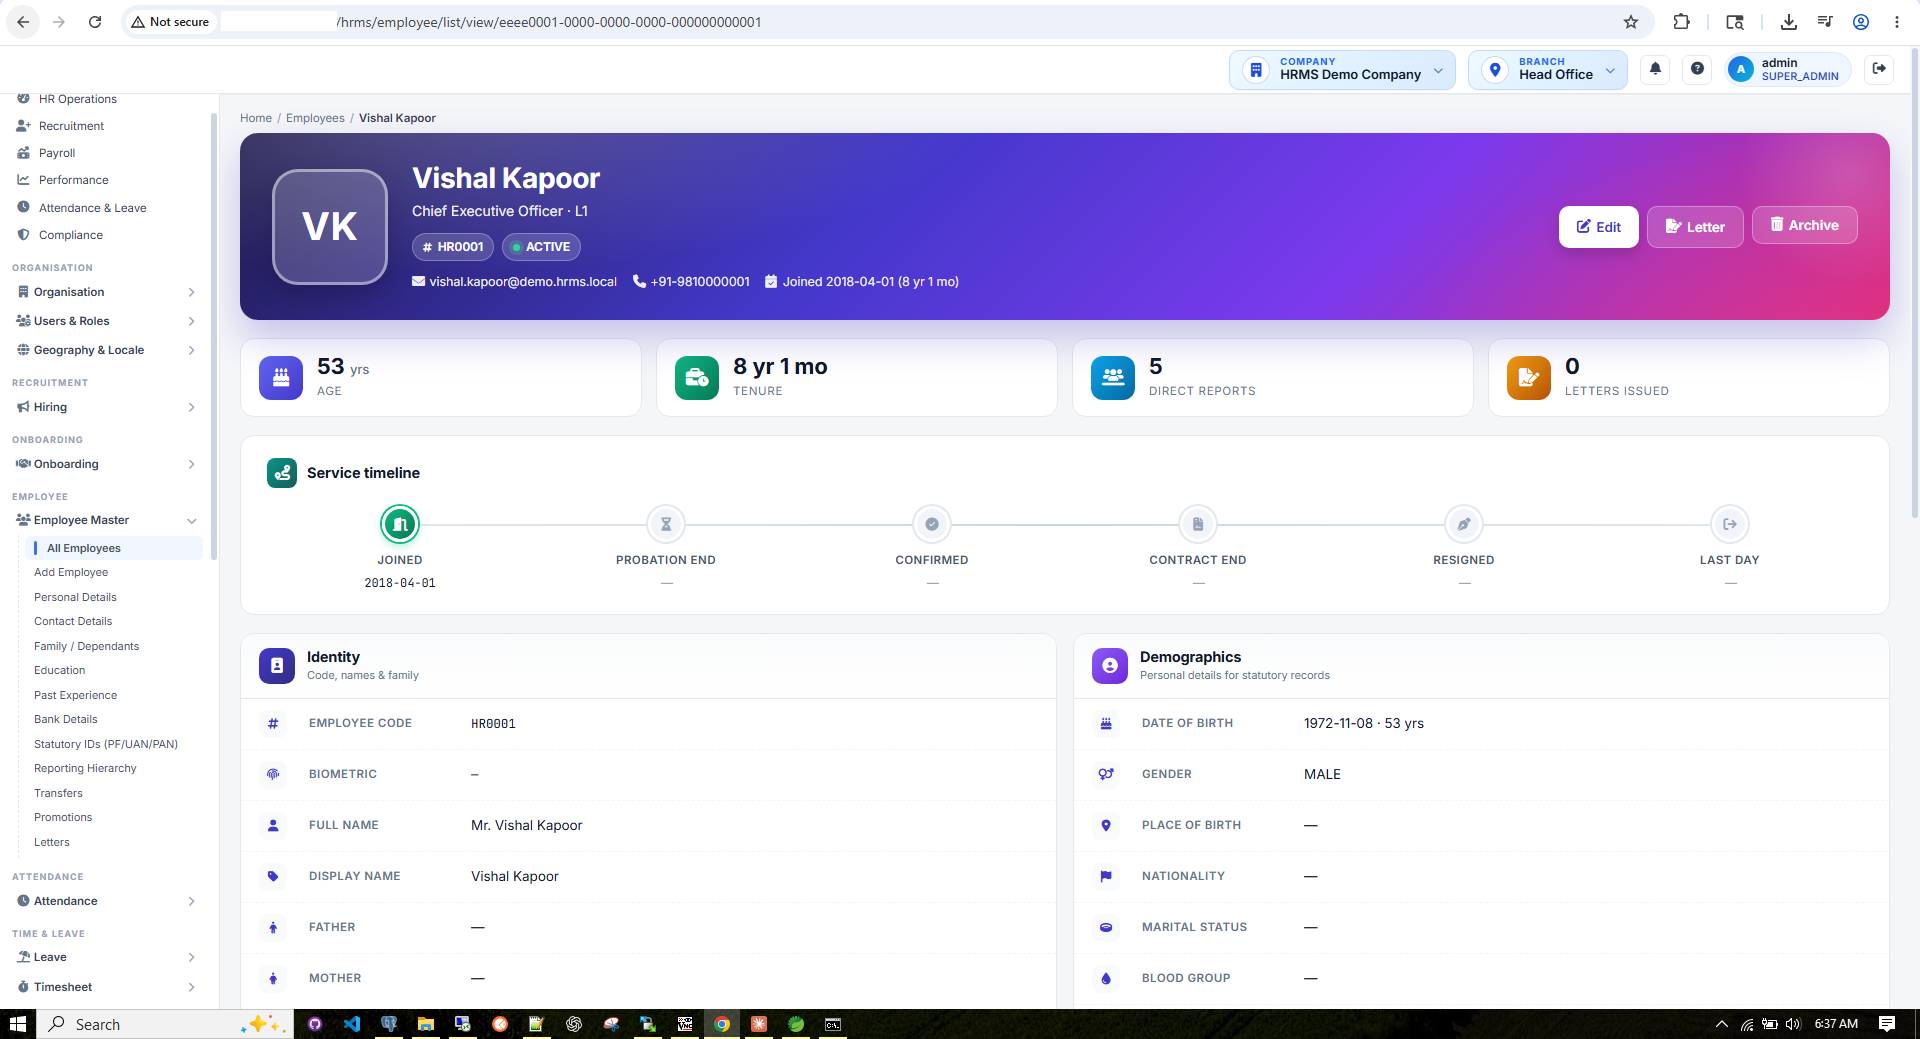Click the Letters Issued icon

1529,378
